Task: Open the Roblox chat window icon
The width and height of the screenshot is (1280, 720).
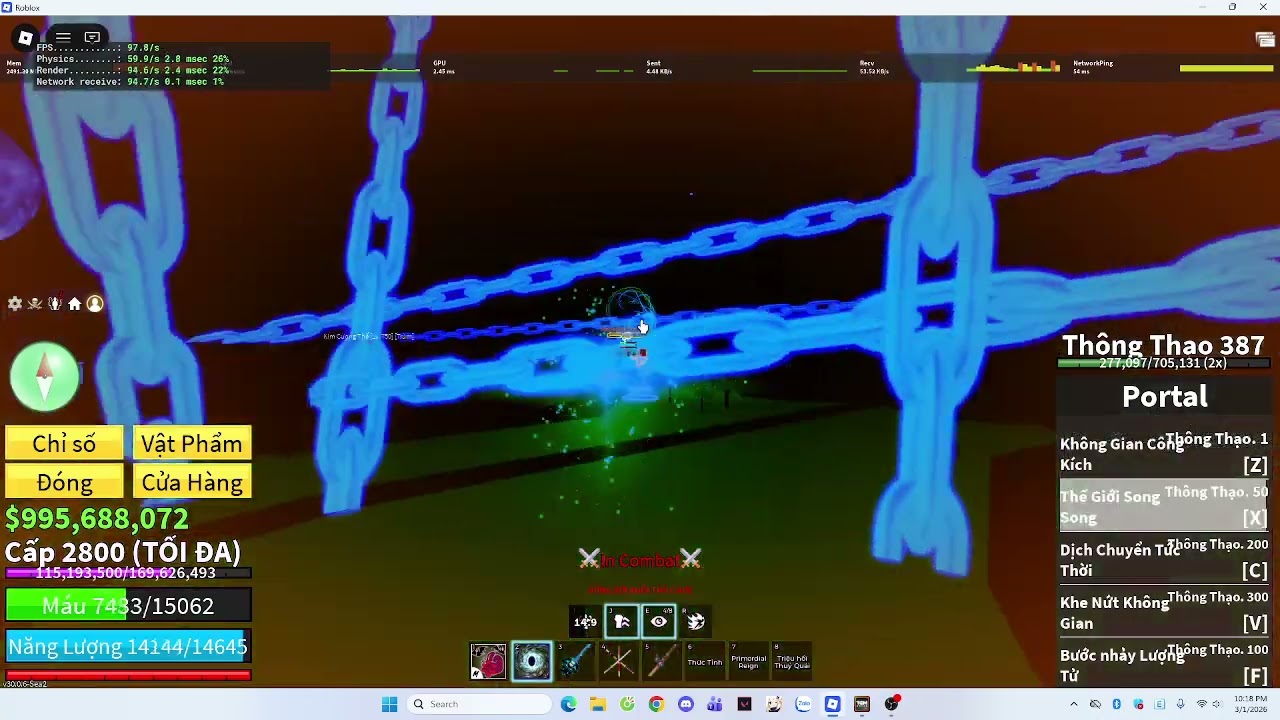Action: point(92,38)
